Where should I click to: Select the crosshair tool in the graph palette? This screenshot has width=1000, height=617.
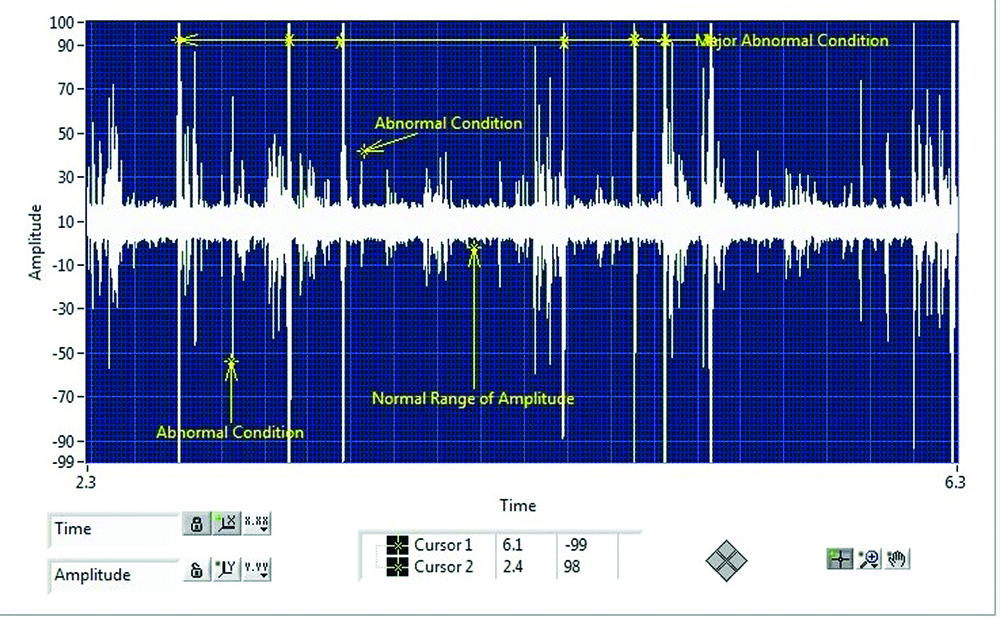840,559
